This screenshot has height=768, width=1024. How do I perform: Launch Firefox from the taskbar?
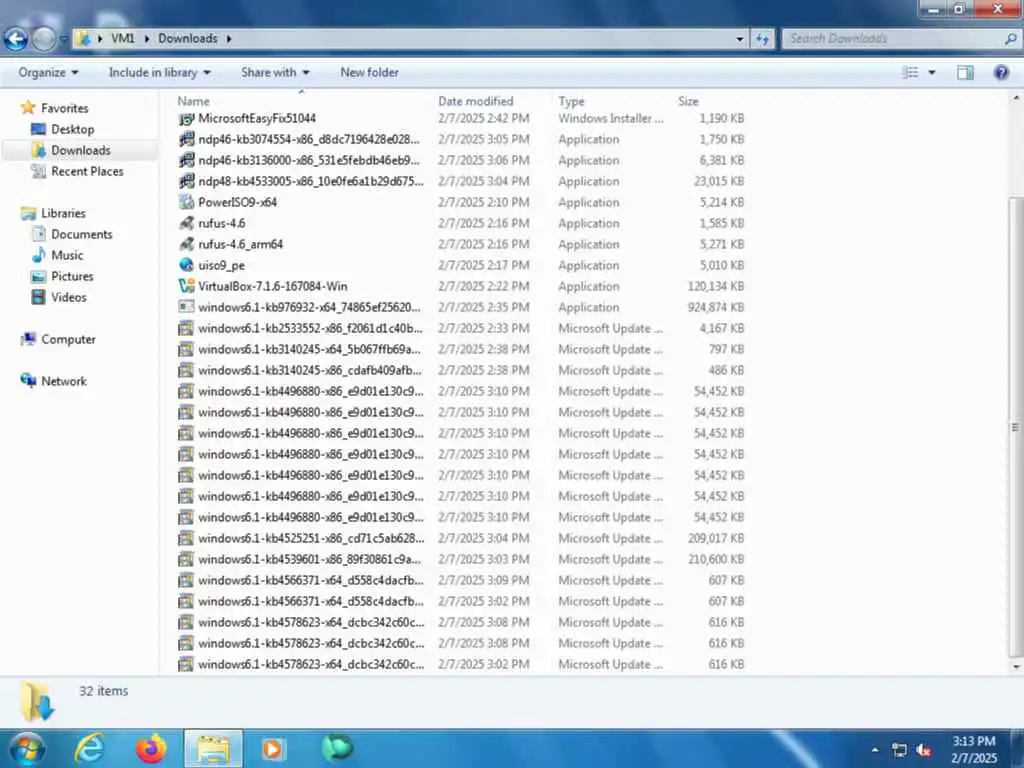pyautogui.click(x=151, y=748)
